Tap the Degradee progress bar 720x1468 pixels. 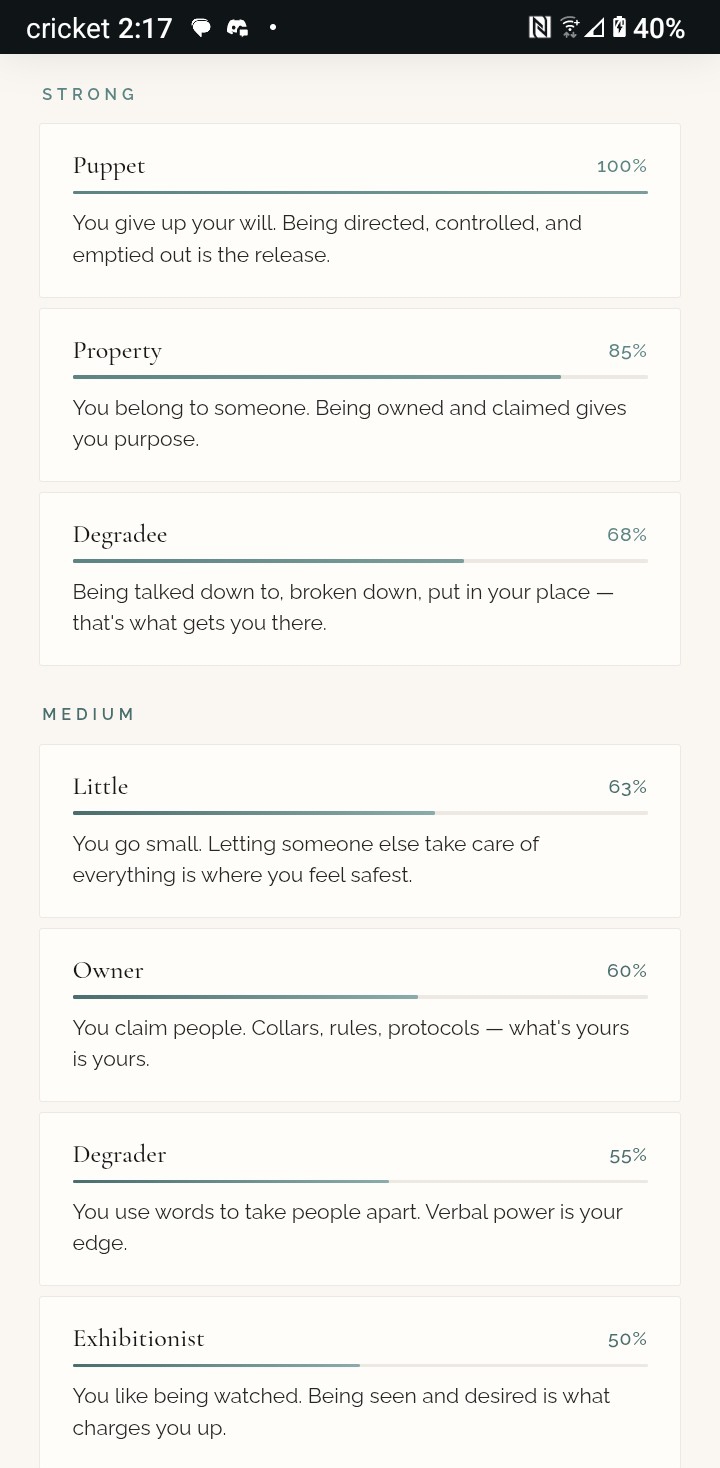pos(360,561)
